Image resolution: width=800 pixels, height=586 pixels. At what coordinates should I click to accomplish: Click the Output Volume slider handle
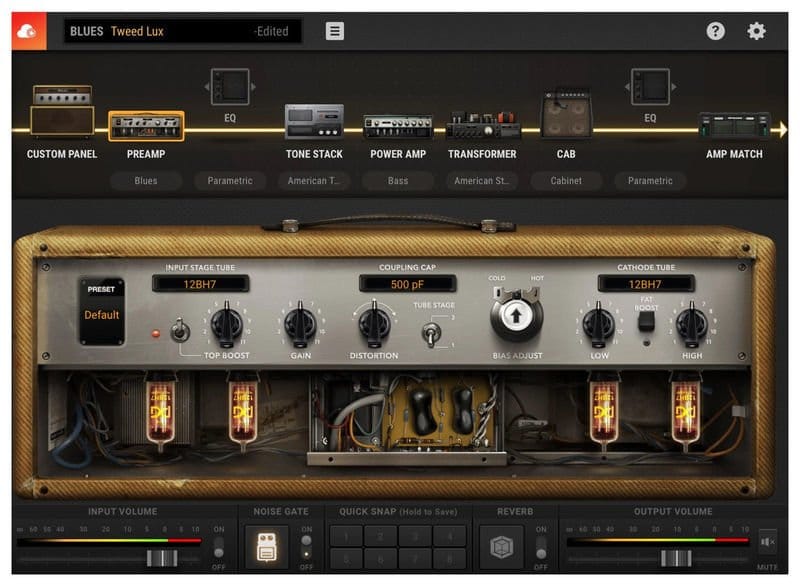pos(676,557)
